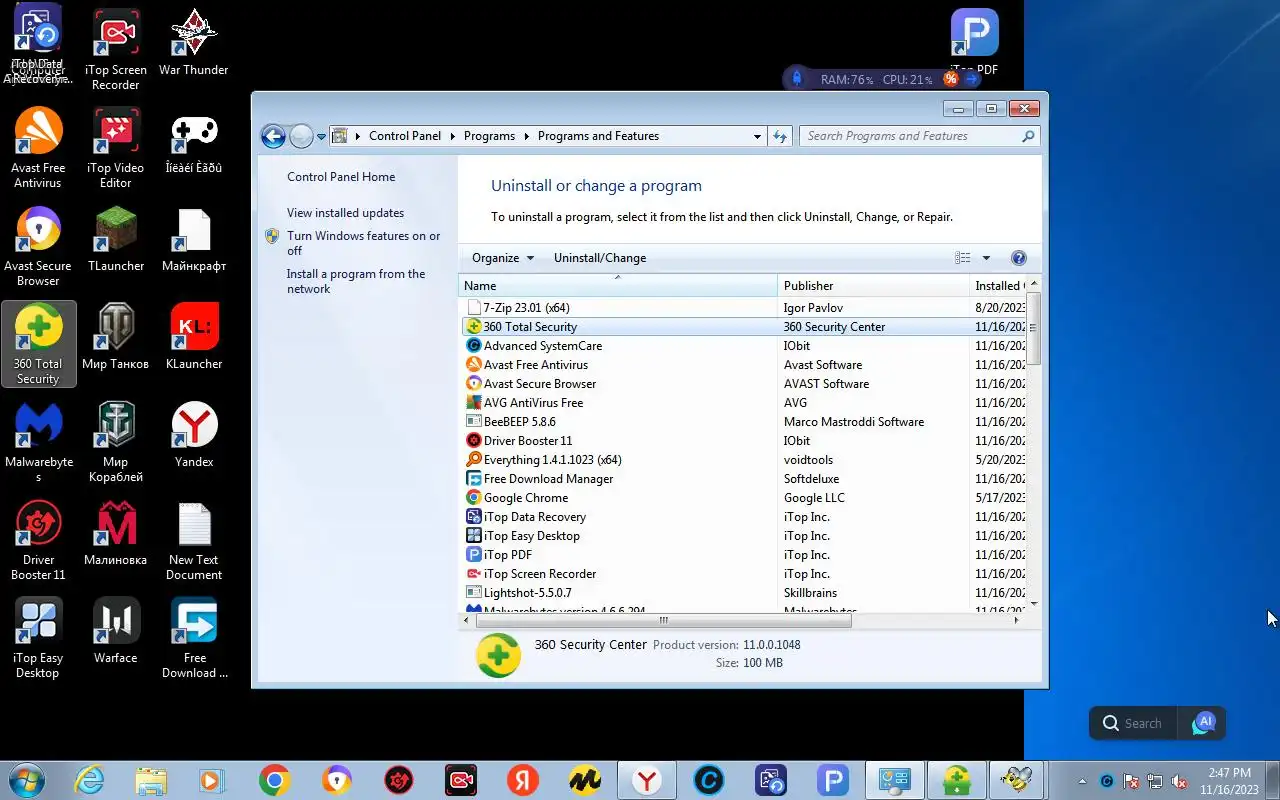1280x800 pixels.
Task: Click Control Panel in breadcrumb
Action: (405, 136)
